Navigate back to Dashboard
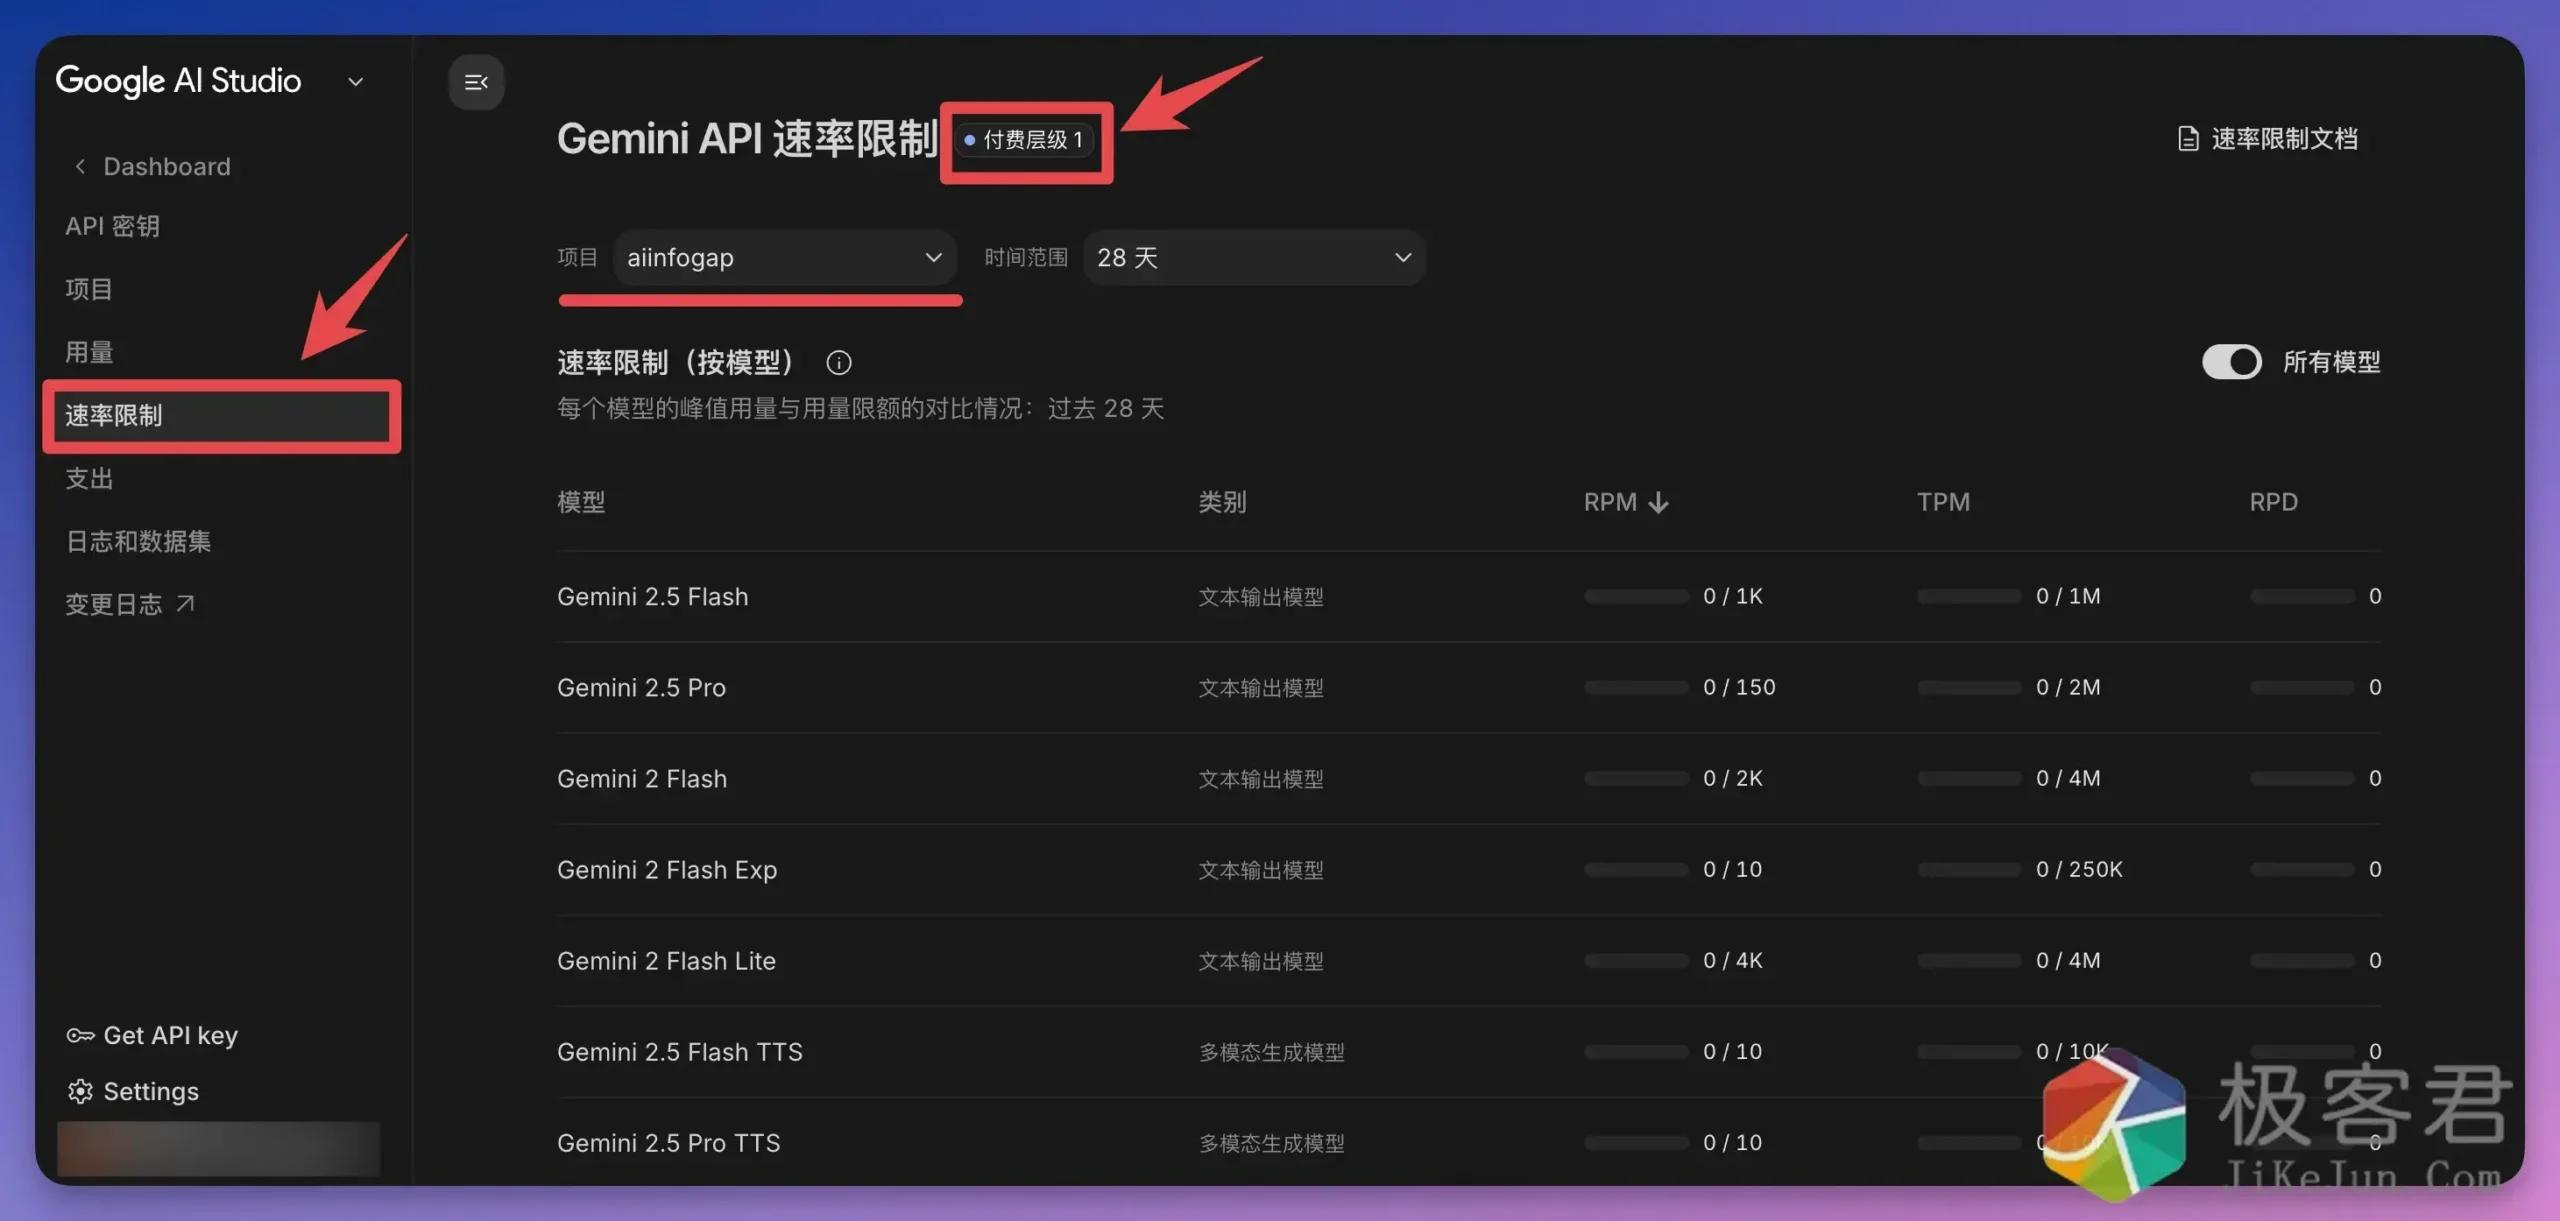 click(x=166, y=166)
